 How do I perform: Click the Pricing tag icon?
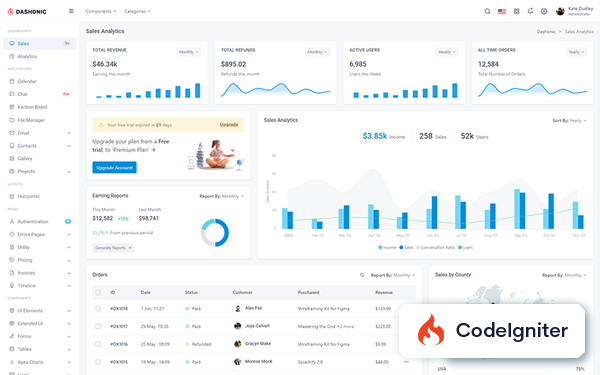coord(11,260)
